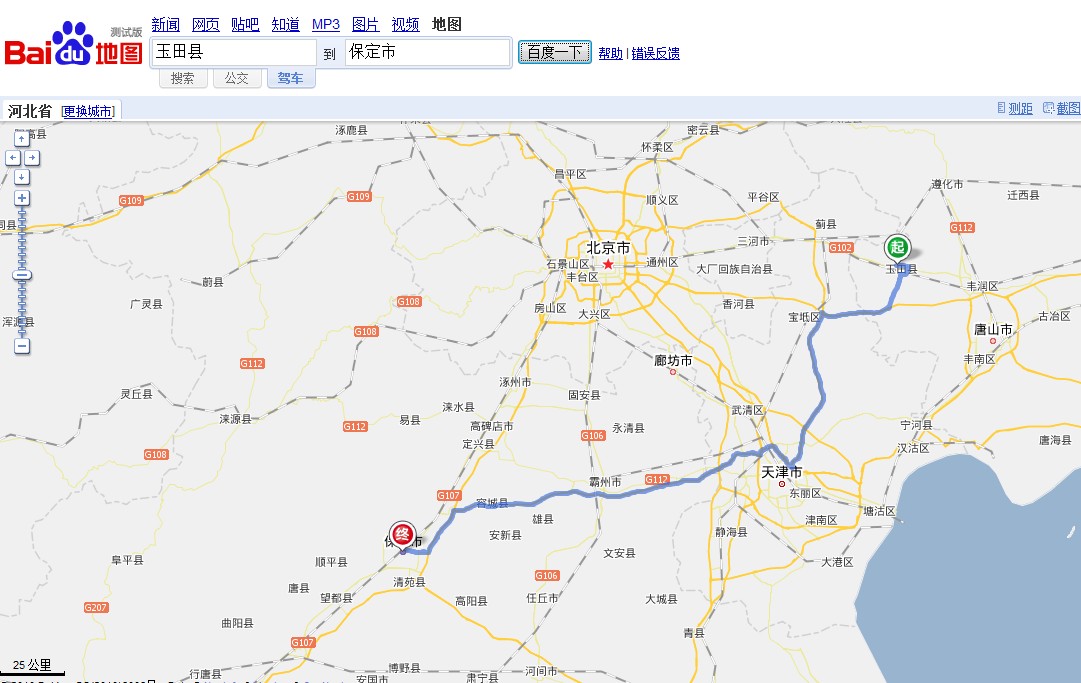This screenshot has width=1081, height=683.
Task: Click the pan up arrow on map
Action: point(22,139)
